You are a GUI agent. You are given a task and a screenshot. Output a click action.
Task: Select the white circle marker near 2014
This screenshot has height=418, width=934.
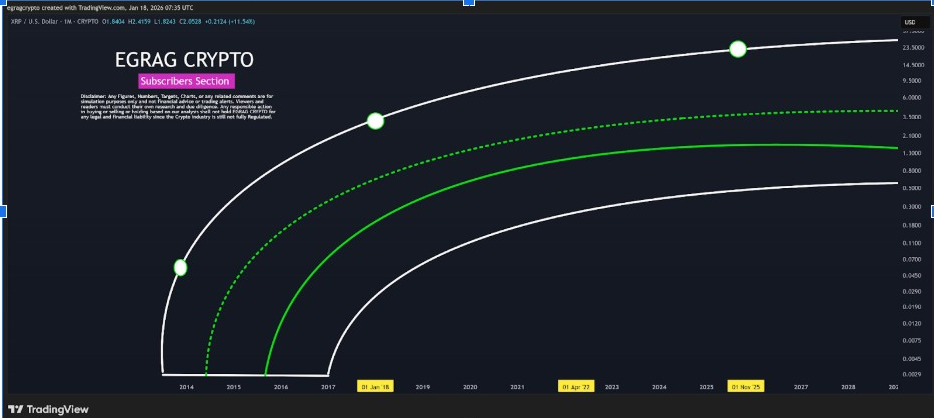point(180,268)
